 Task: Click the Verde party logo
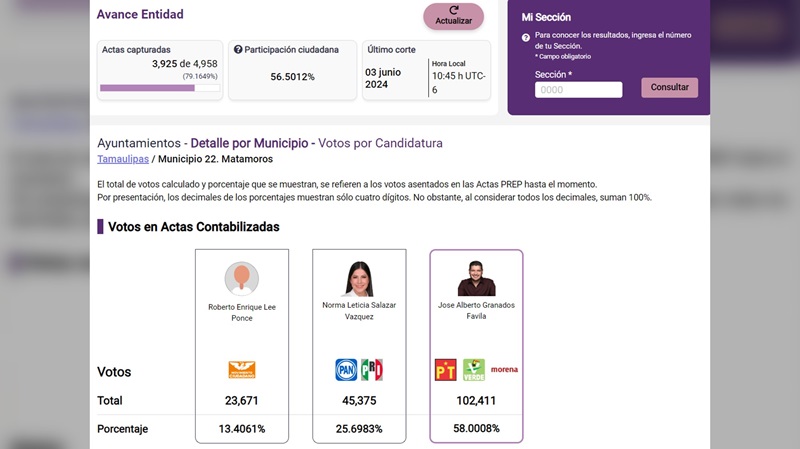click(473, 370)
